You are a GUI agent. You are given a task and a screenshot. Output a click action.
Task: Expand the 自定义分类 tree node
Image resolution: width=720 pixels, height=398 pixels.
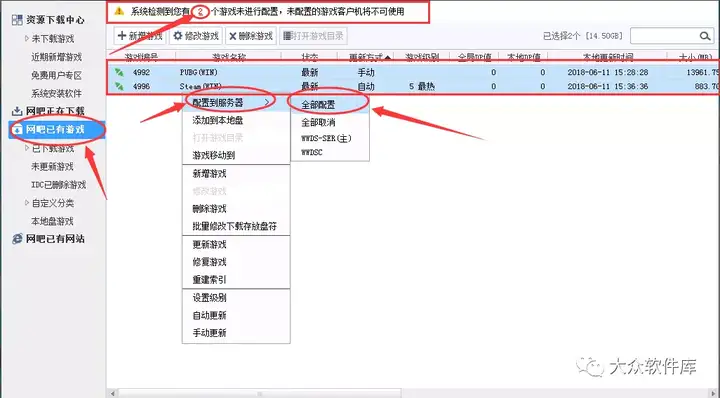point(27,203)
